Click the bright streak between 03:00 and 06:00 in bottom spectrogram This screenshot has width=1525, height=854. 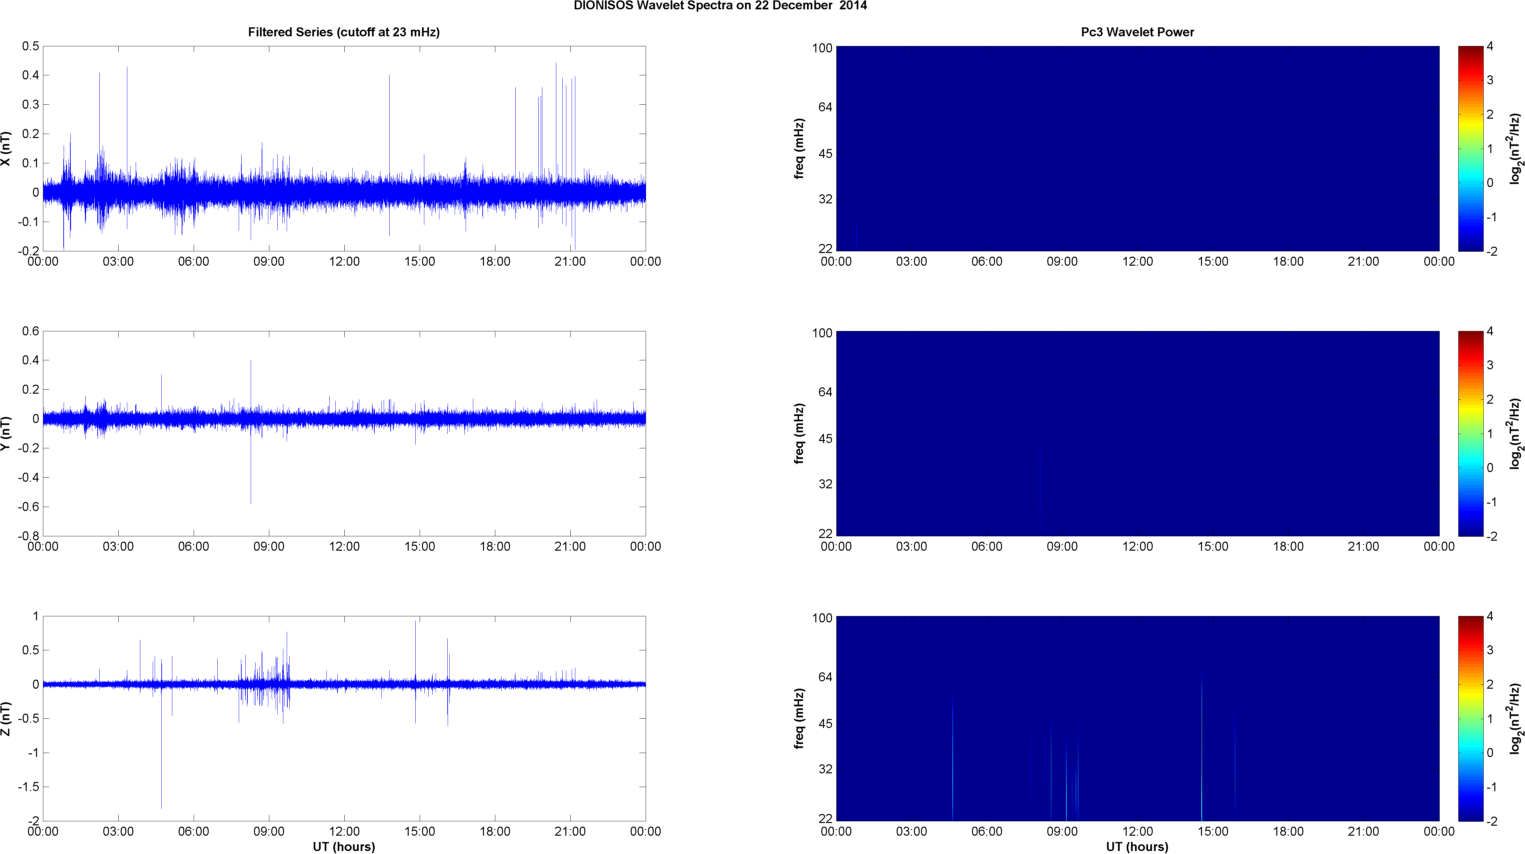click(x=952, y=760)
